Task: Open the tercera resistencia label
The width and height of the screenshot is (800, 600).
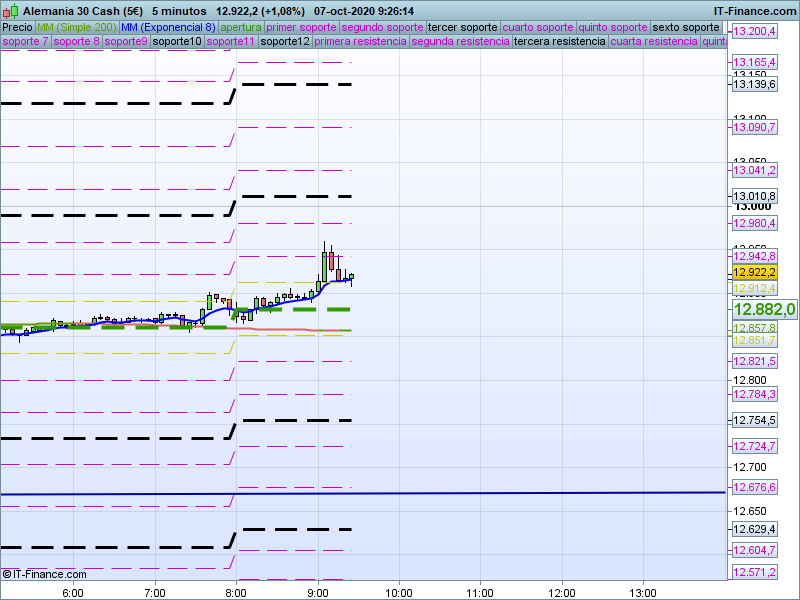Action: pyautogui.click(x=560, y=41)
